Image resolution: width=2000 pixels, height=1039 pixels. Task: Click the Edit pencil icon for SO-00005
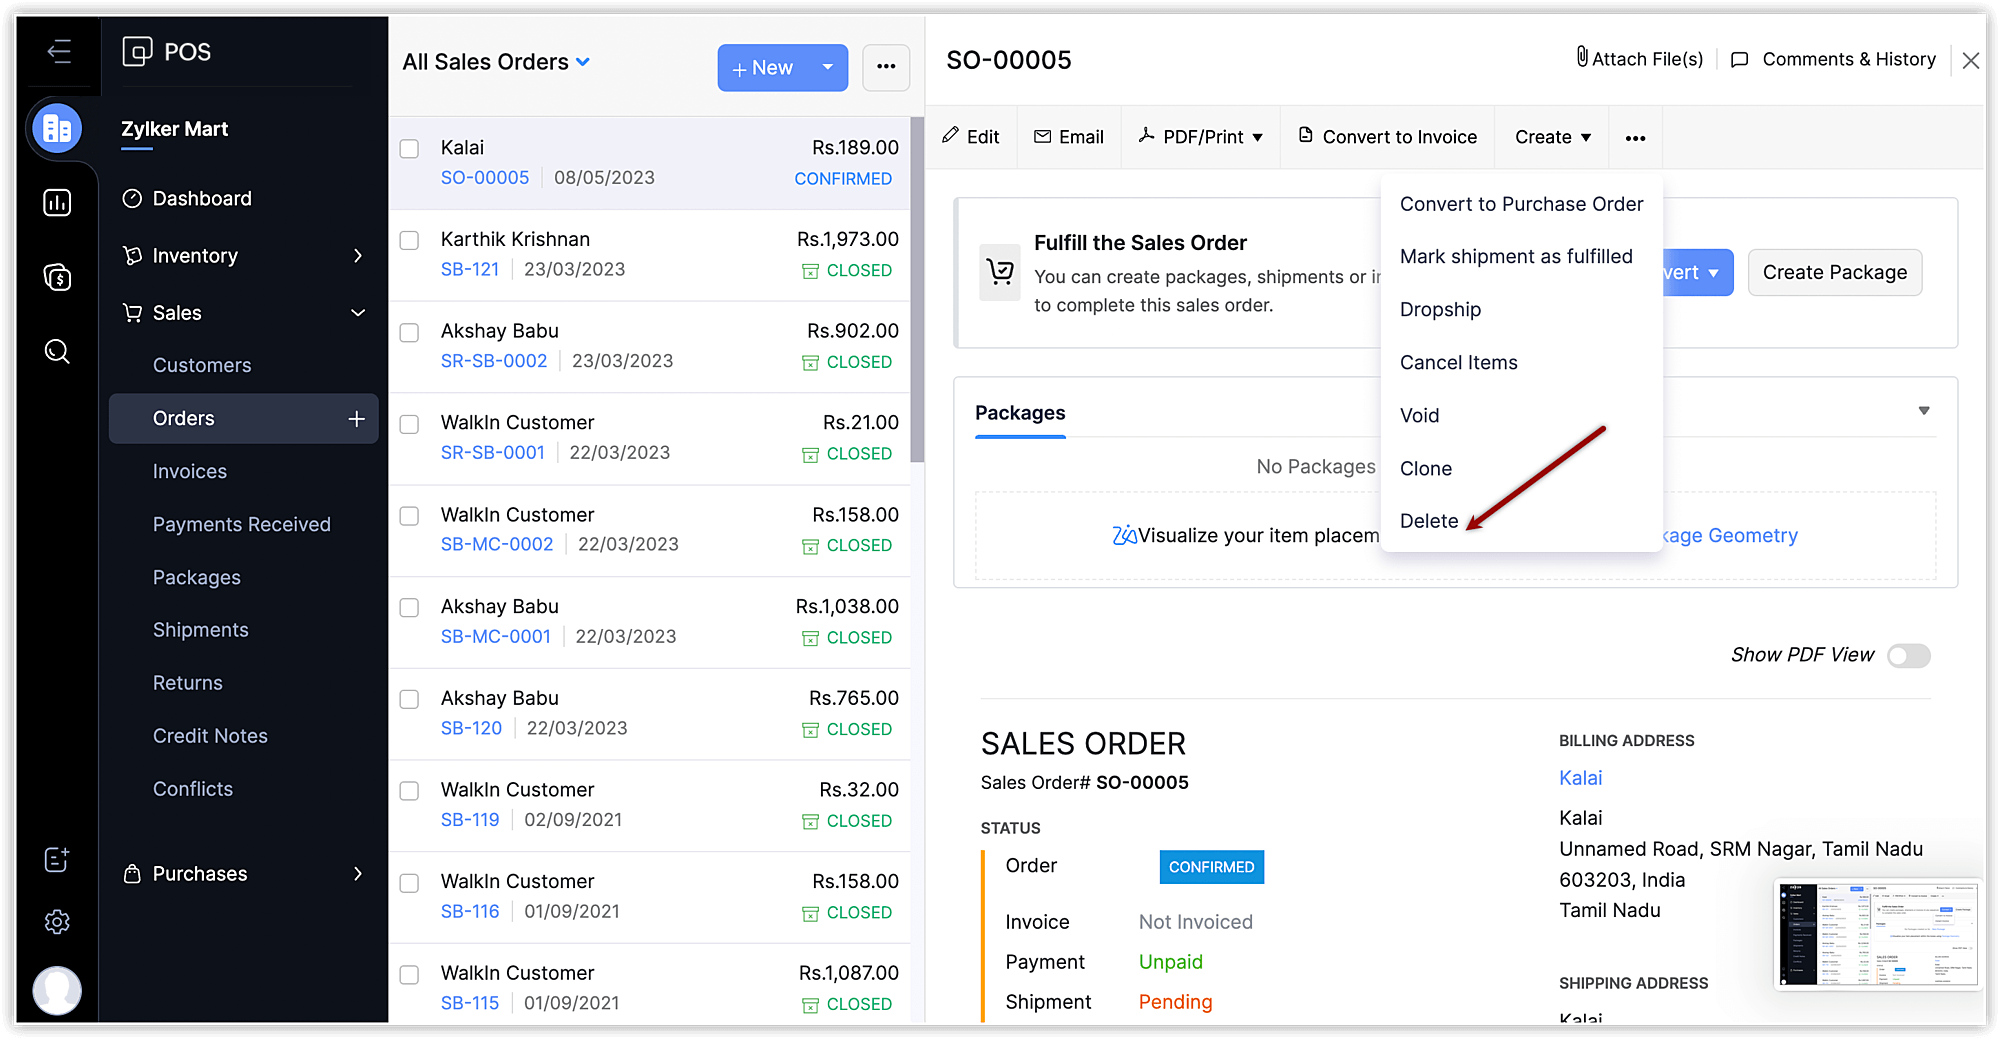click(x=951, y=136)
